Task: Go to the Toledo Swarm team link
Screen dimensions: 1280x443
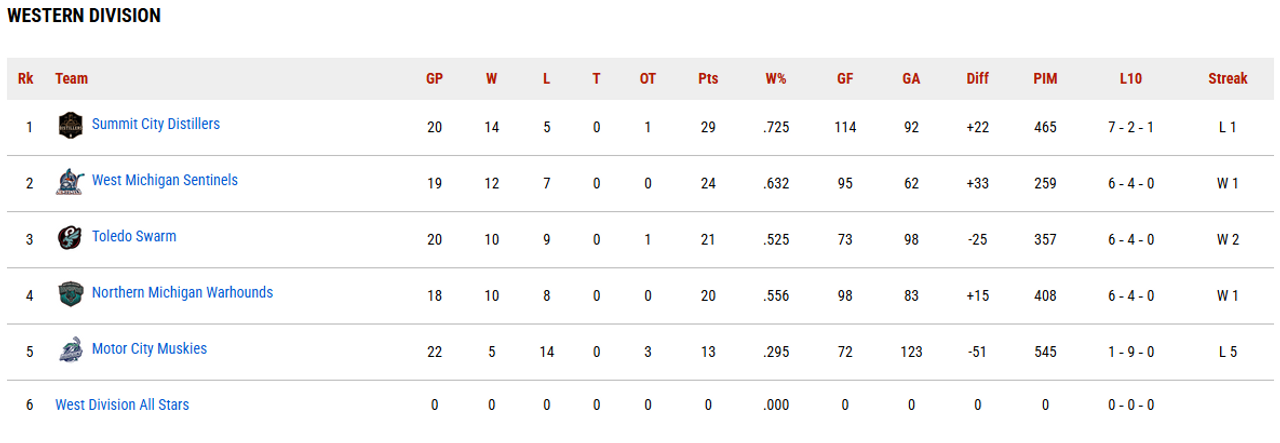Action: click(134, 236)
